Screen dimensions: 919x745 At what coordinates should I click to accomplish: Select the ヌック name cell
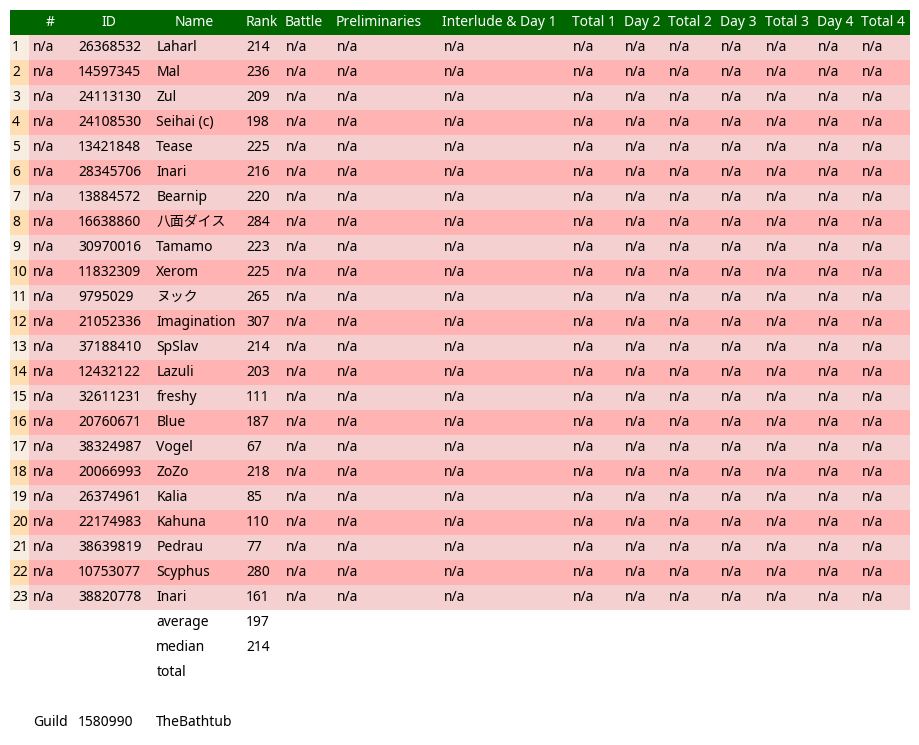[177, 297]
